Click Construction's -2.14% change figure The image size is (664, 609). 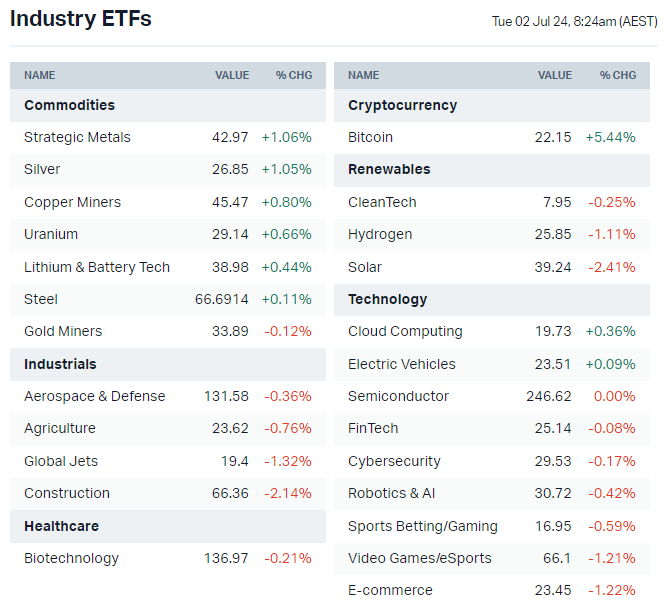[x=287, y=493]
